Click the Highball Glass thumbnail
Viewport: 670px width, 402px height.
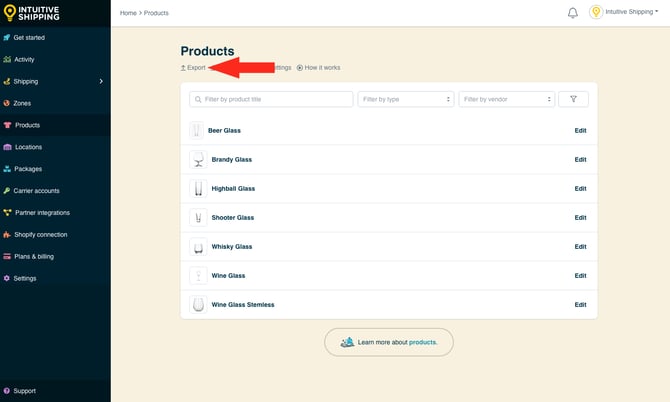click(198, 188)
